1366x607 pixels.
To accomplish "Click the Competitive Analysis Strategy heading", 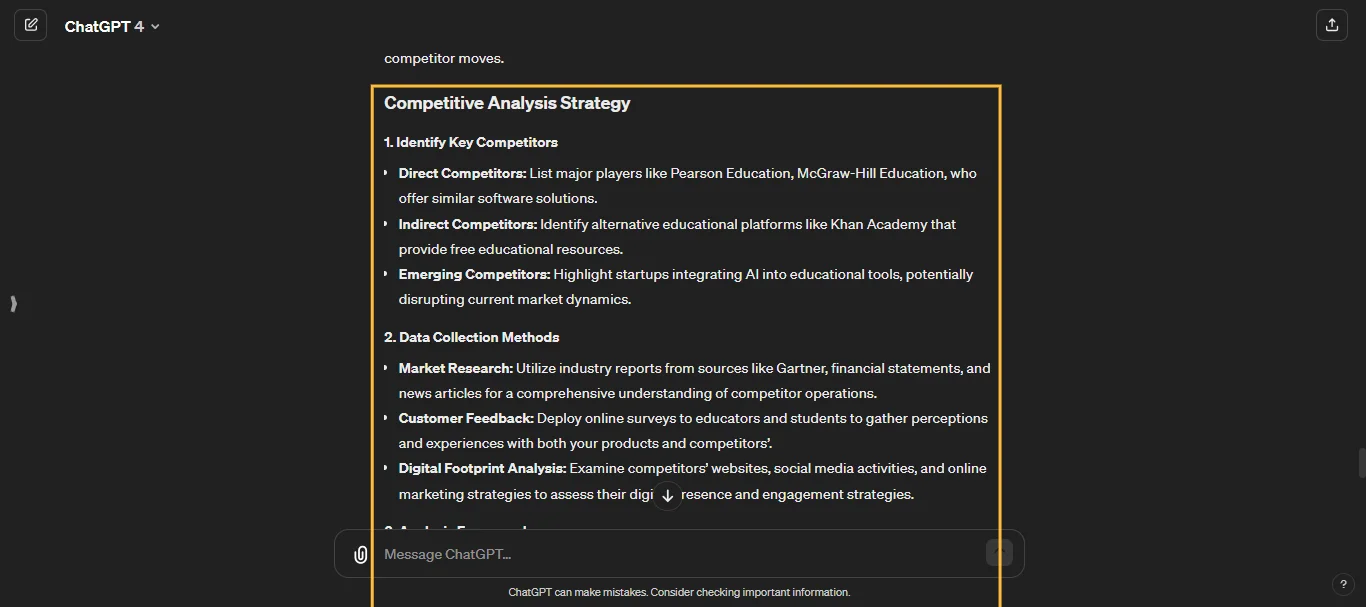I will [x=507, y=103].
